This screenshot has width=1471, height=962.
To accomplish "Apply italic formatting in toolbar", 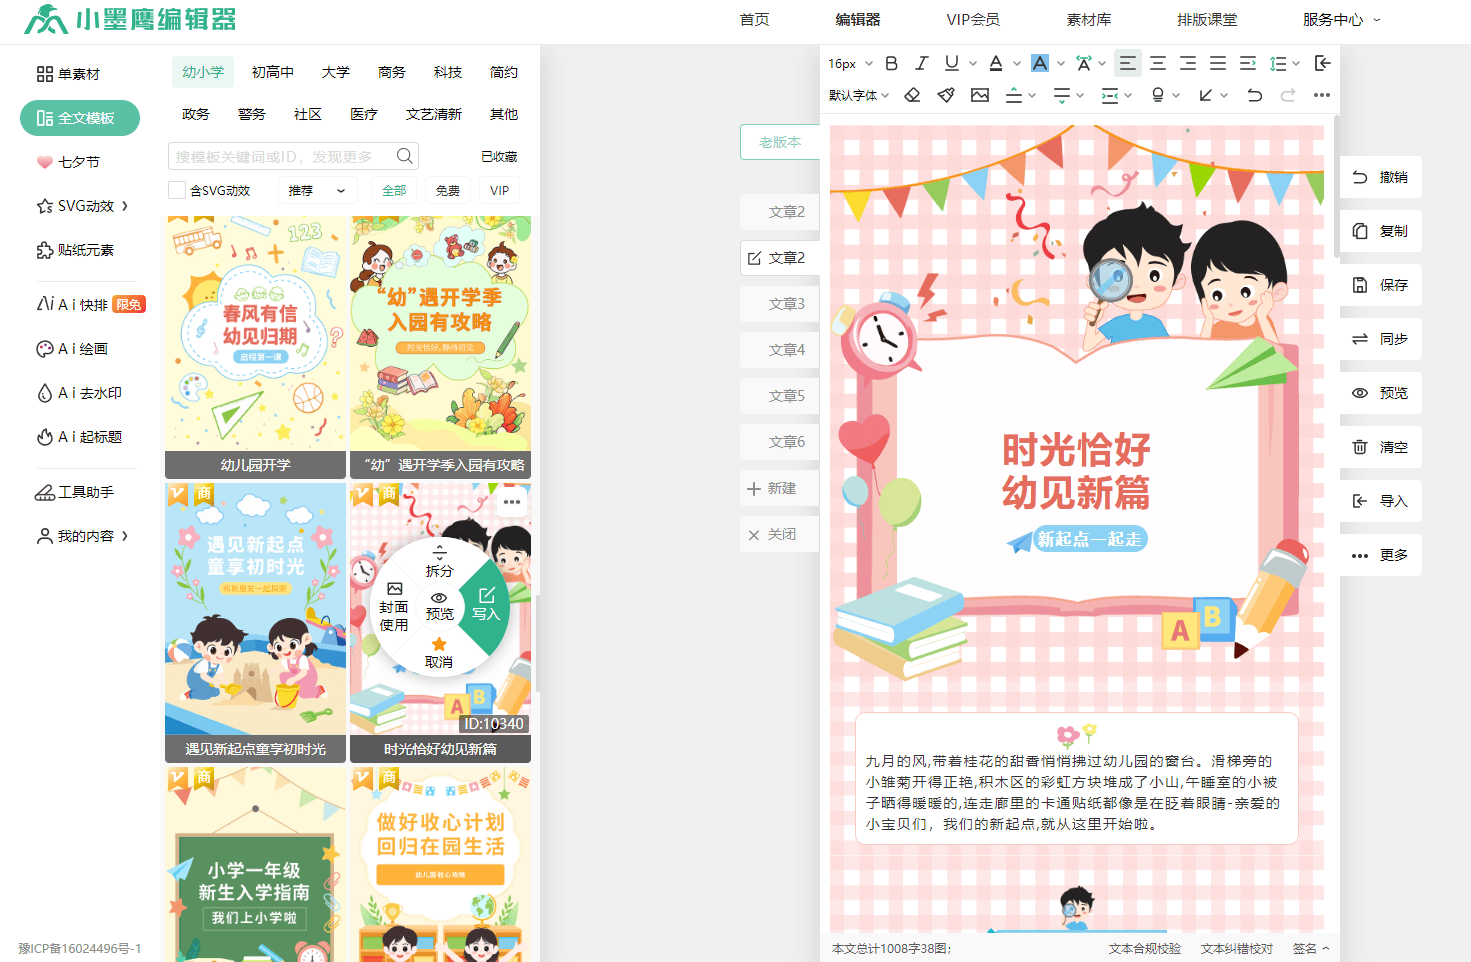I will 922,63.
